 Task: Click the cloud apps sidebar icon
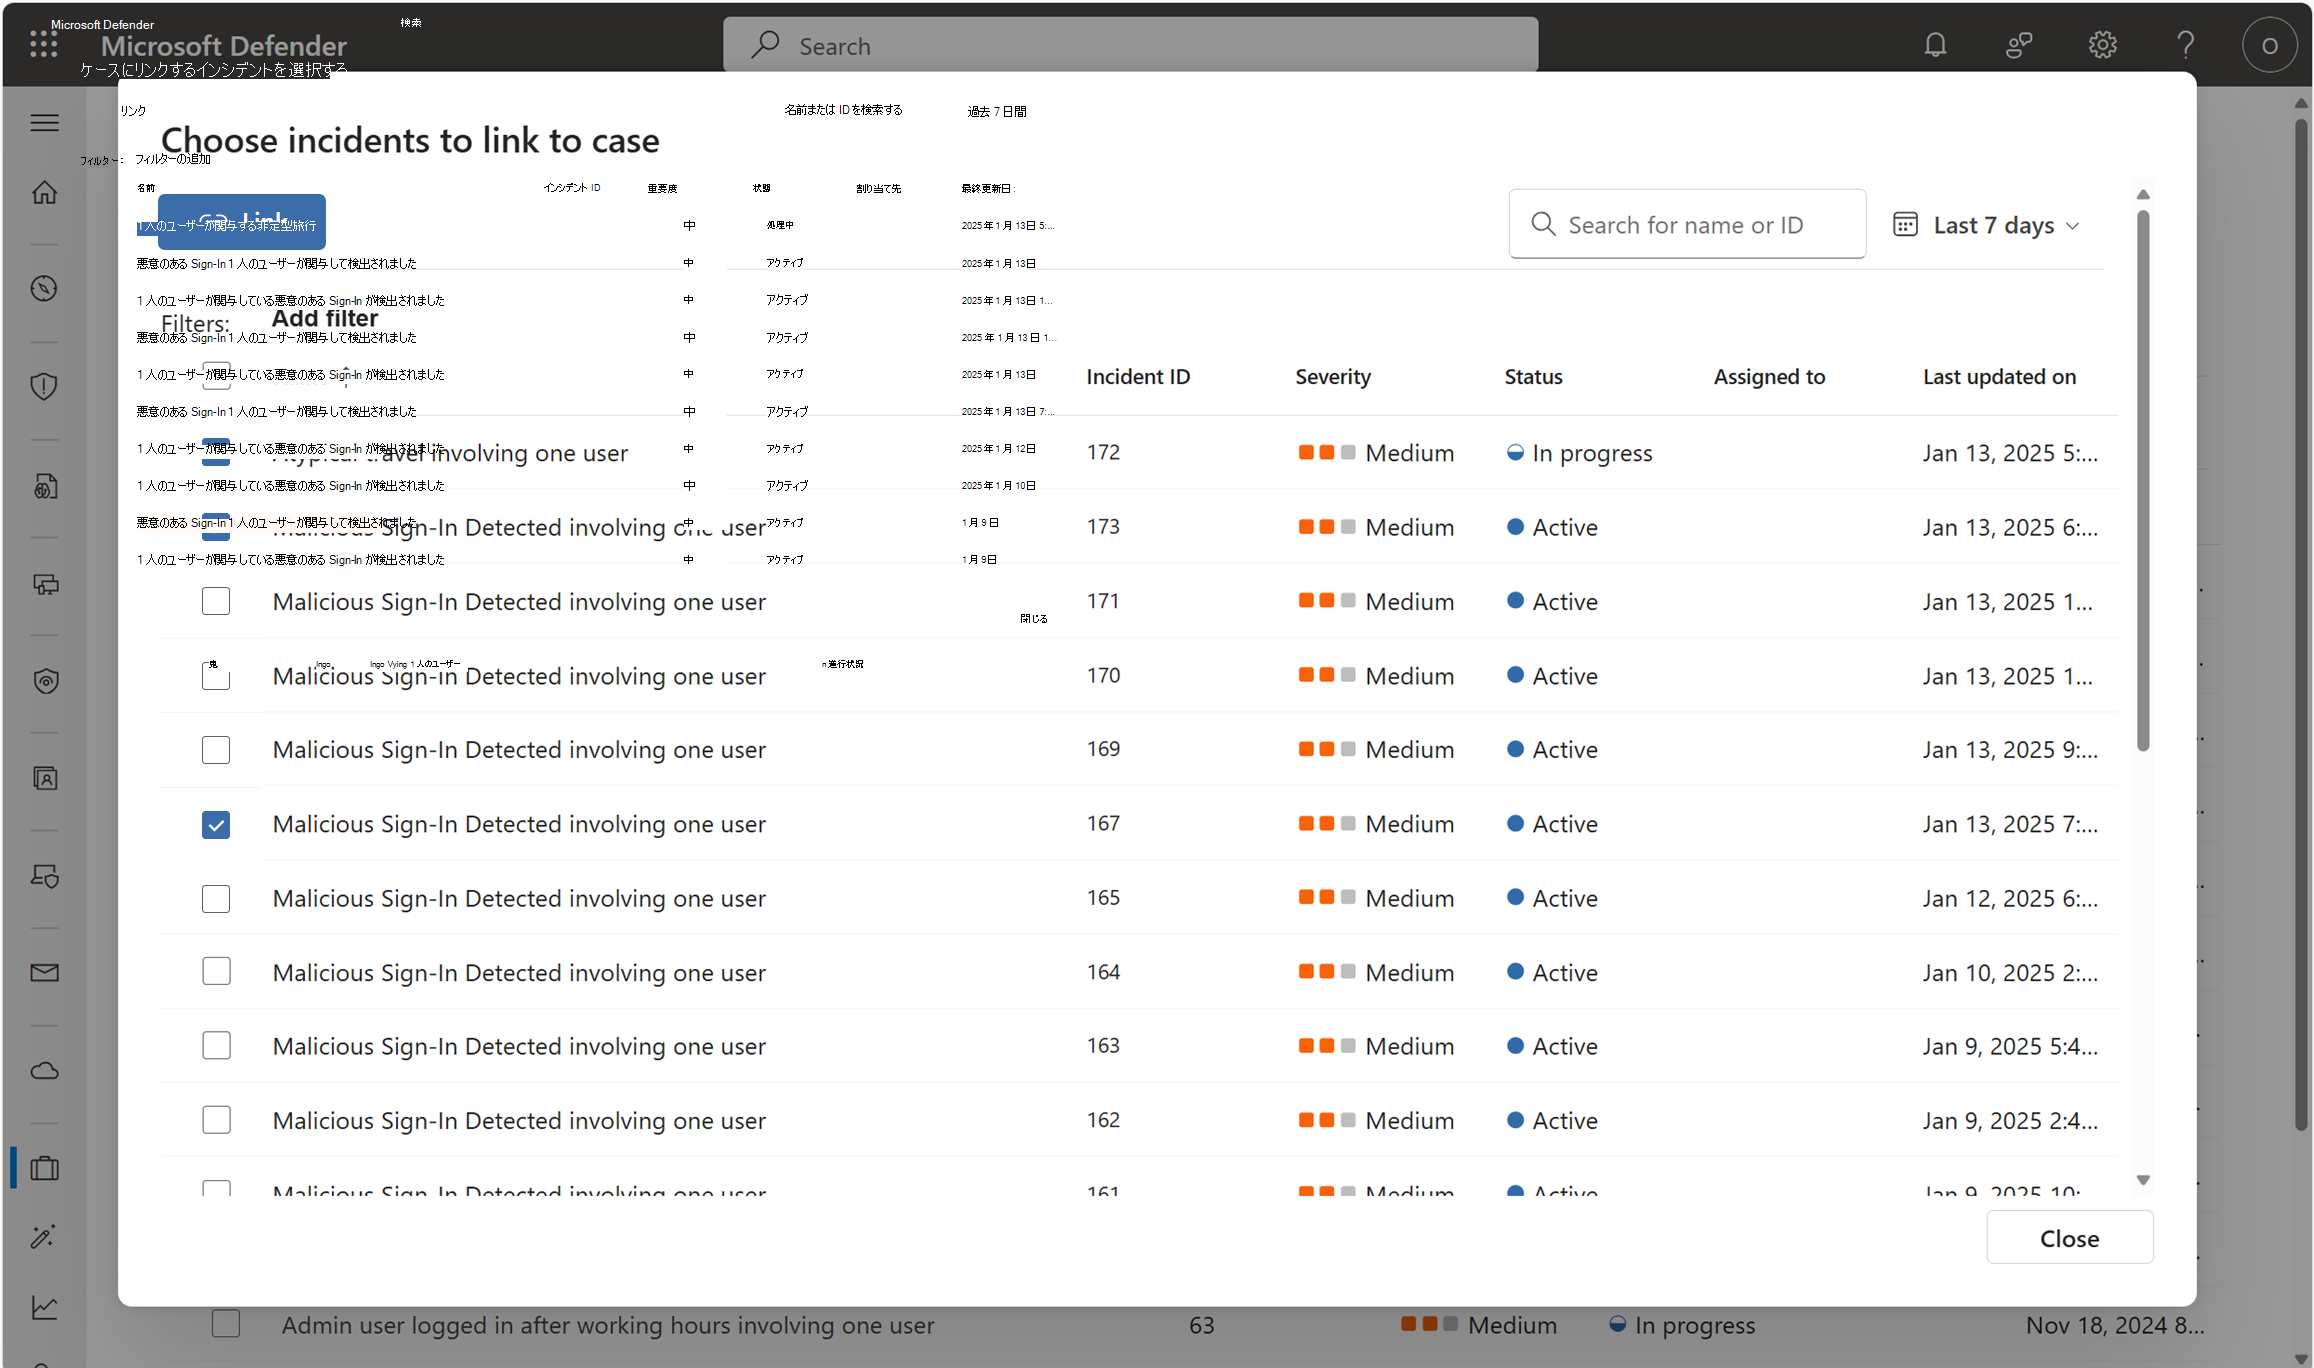click(45, 1071)
